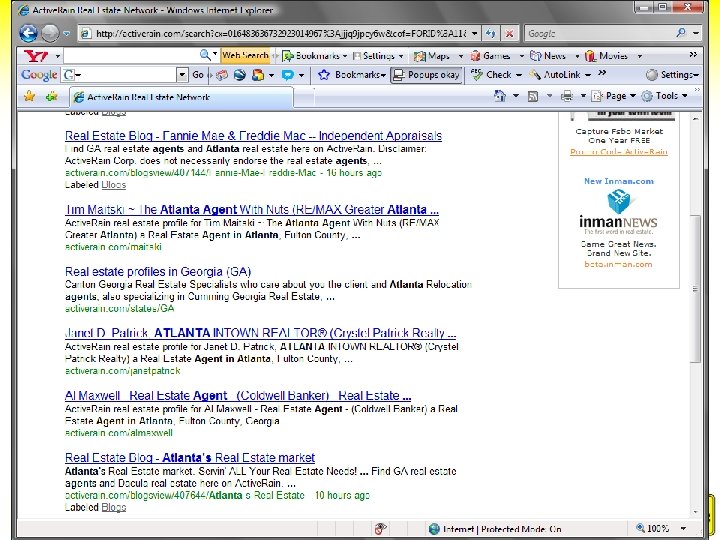The image size is (720, 540).
Task: Click the Home page icon
Action: coord(500,96)
